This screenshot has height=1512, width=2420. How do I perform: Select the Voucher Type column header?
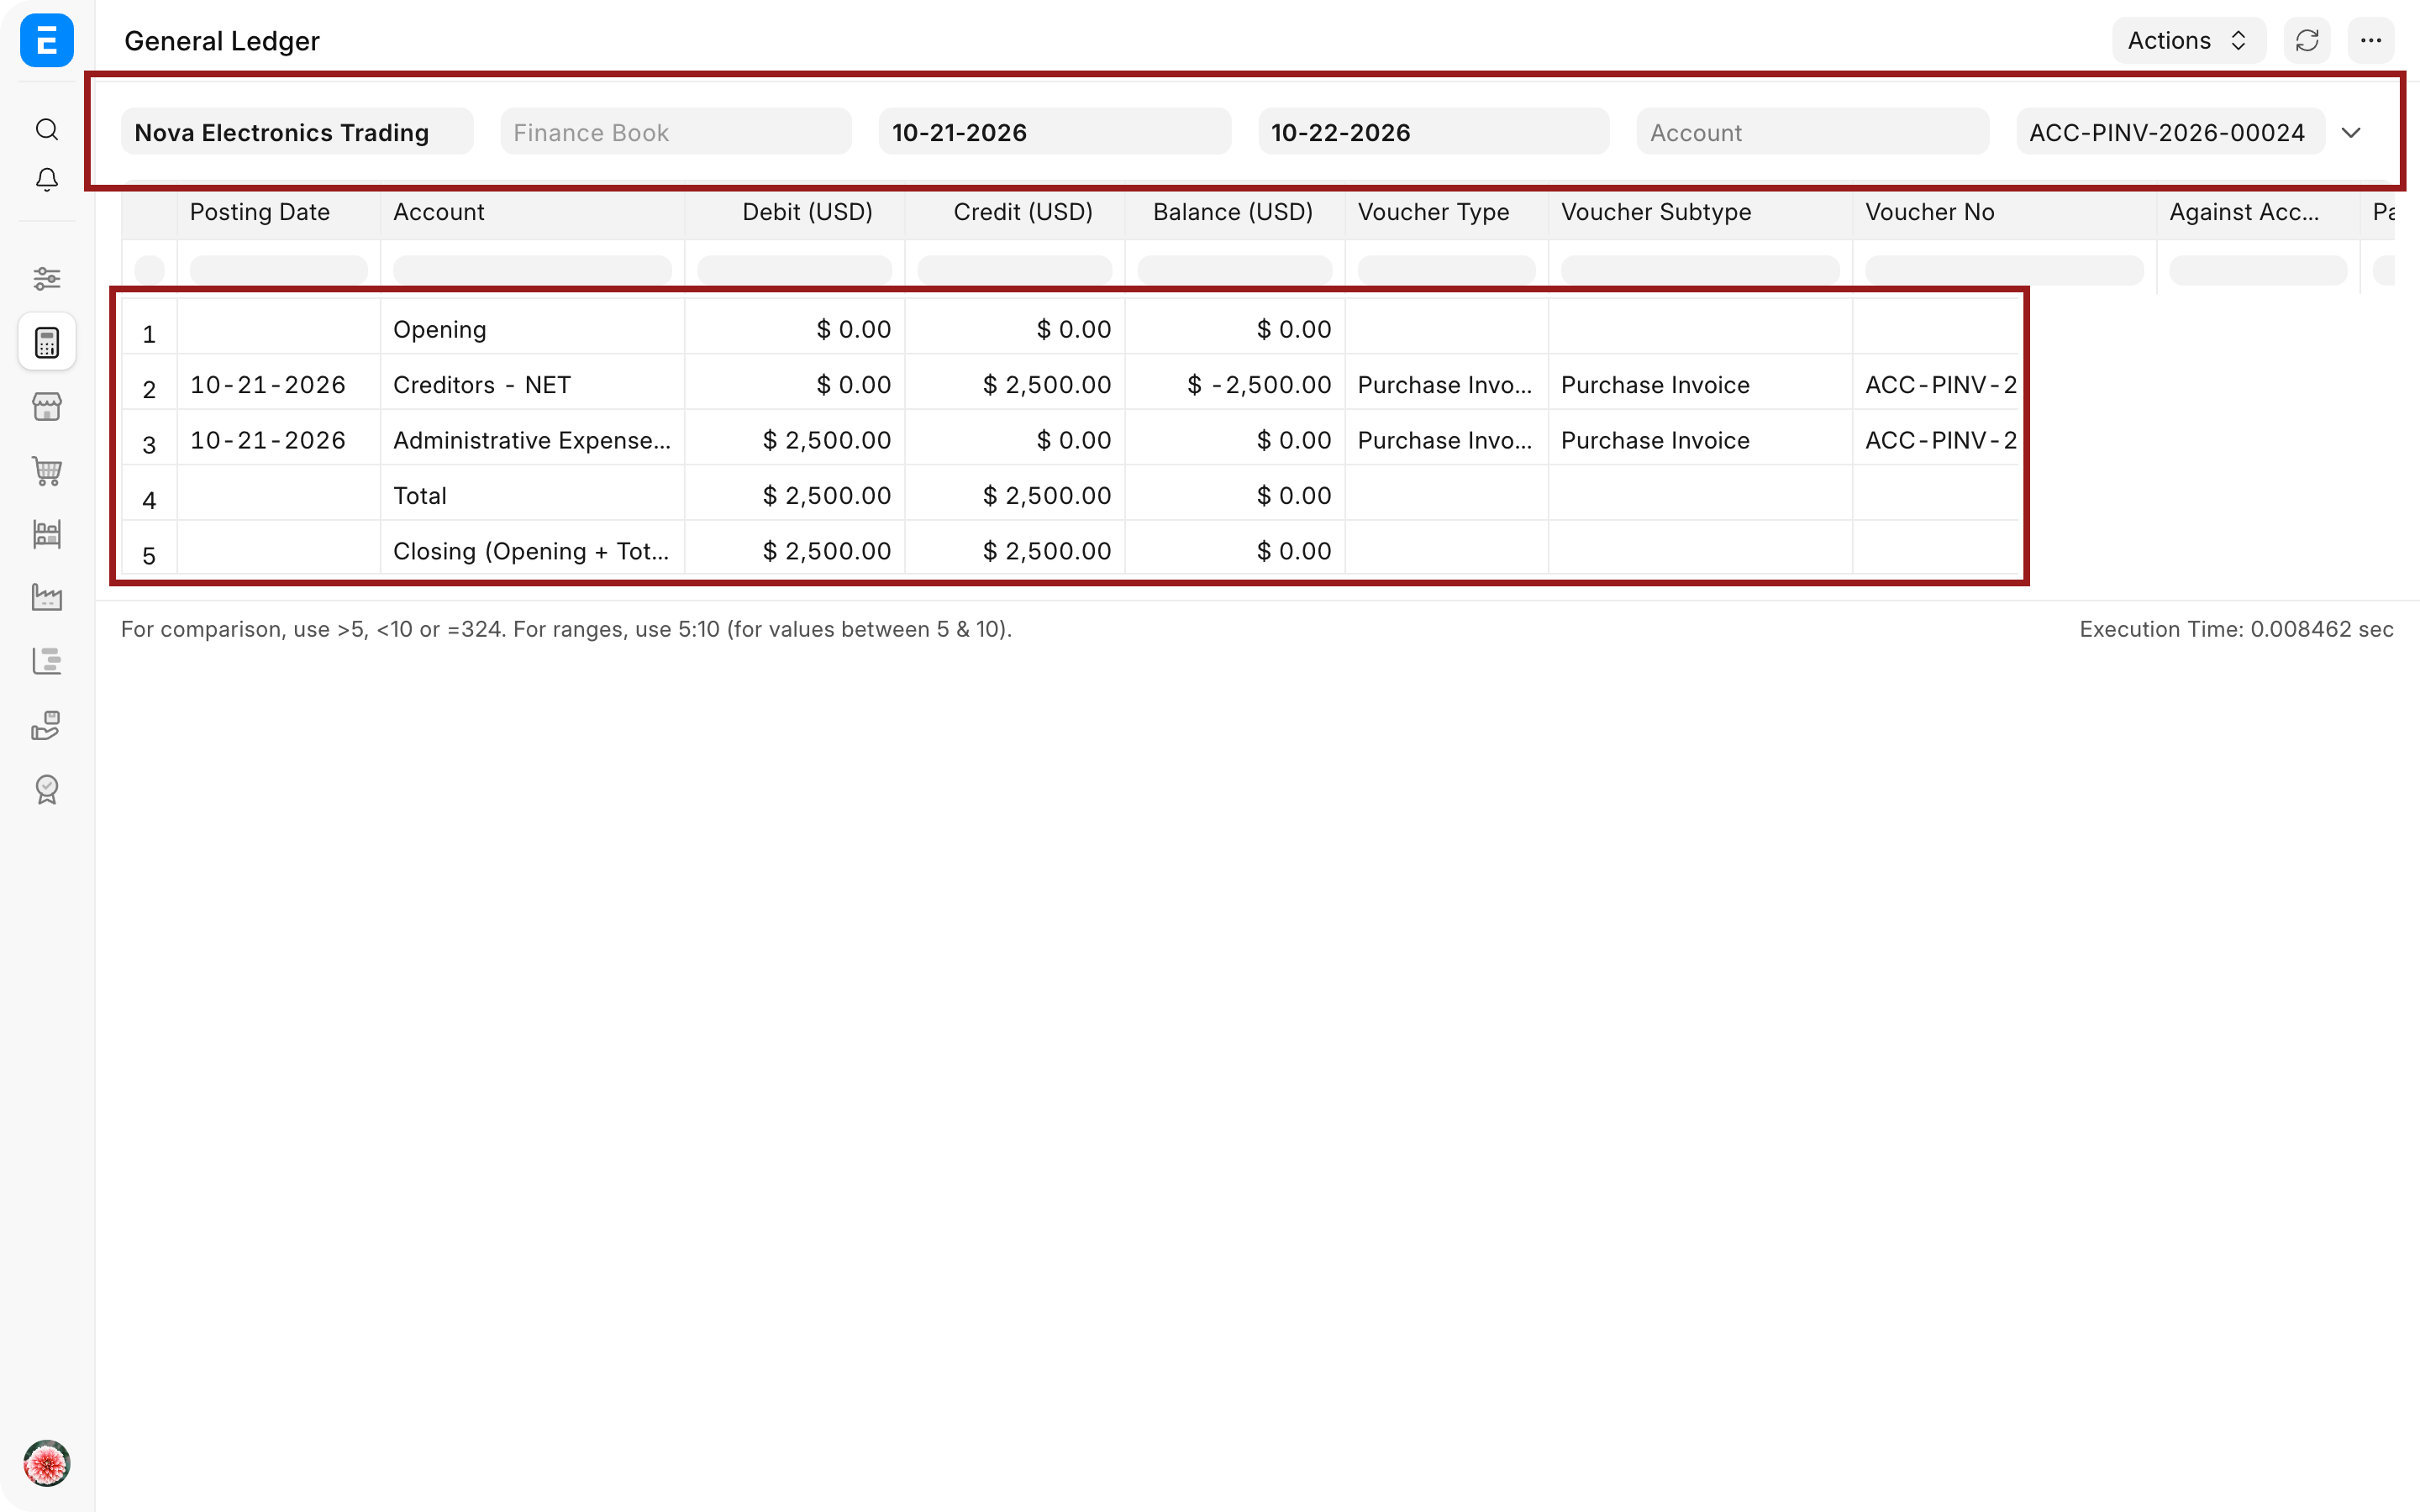(x=1447, y=212)
